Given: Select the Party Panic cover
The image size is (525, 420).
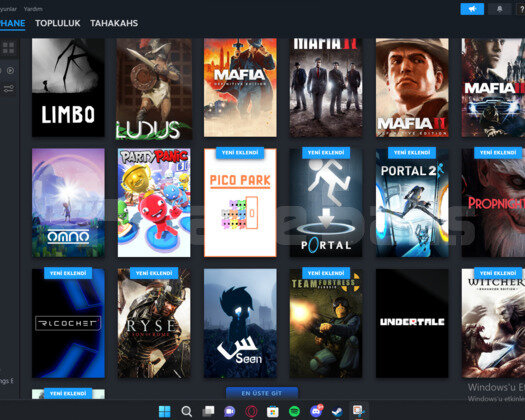Looking at the screenshot, I should coord(154,203).
